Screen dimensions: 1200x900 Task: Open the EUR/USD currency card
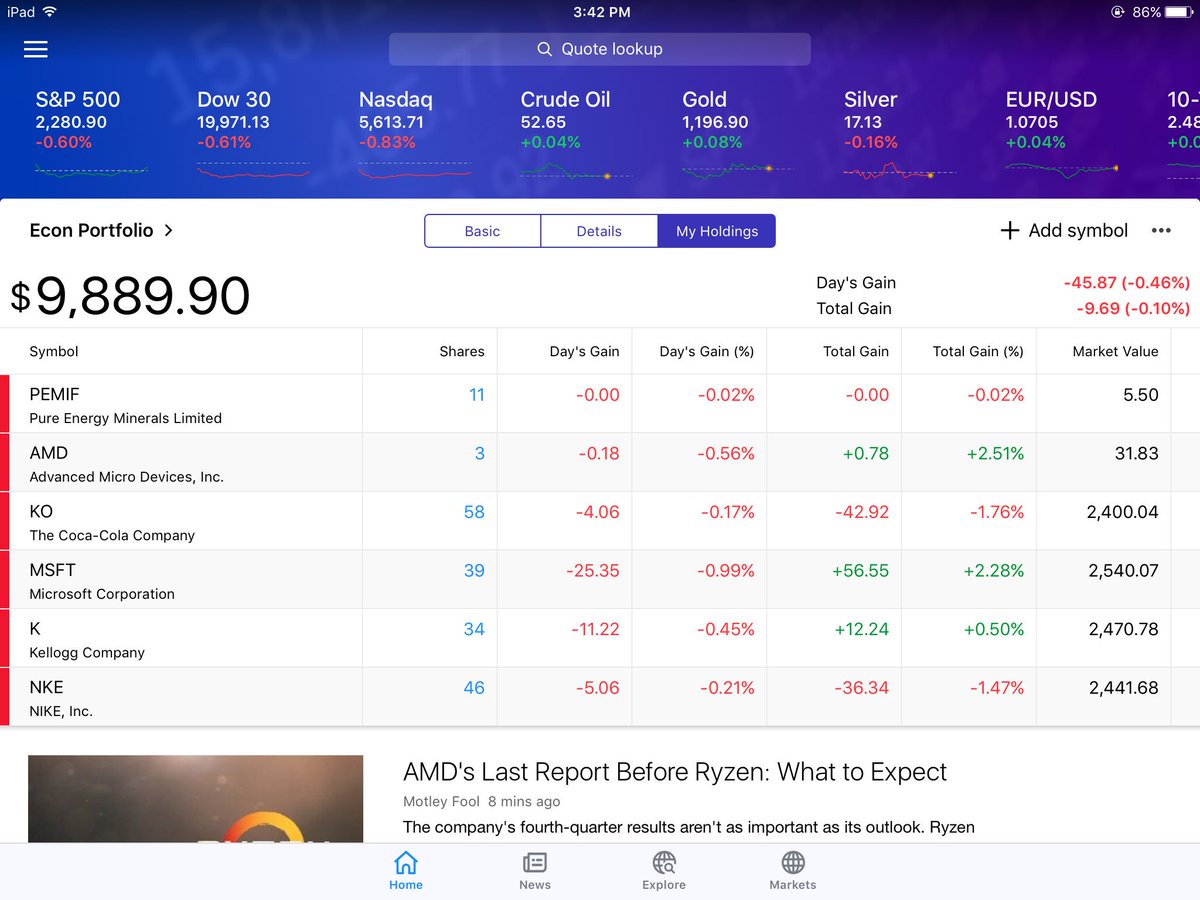1062,135
